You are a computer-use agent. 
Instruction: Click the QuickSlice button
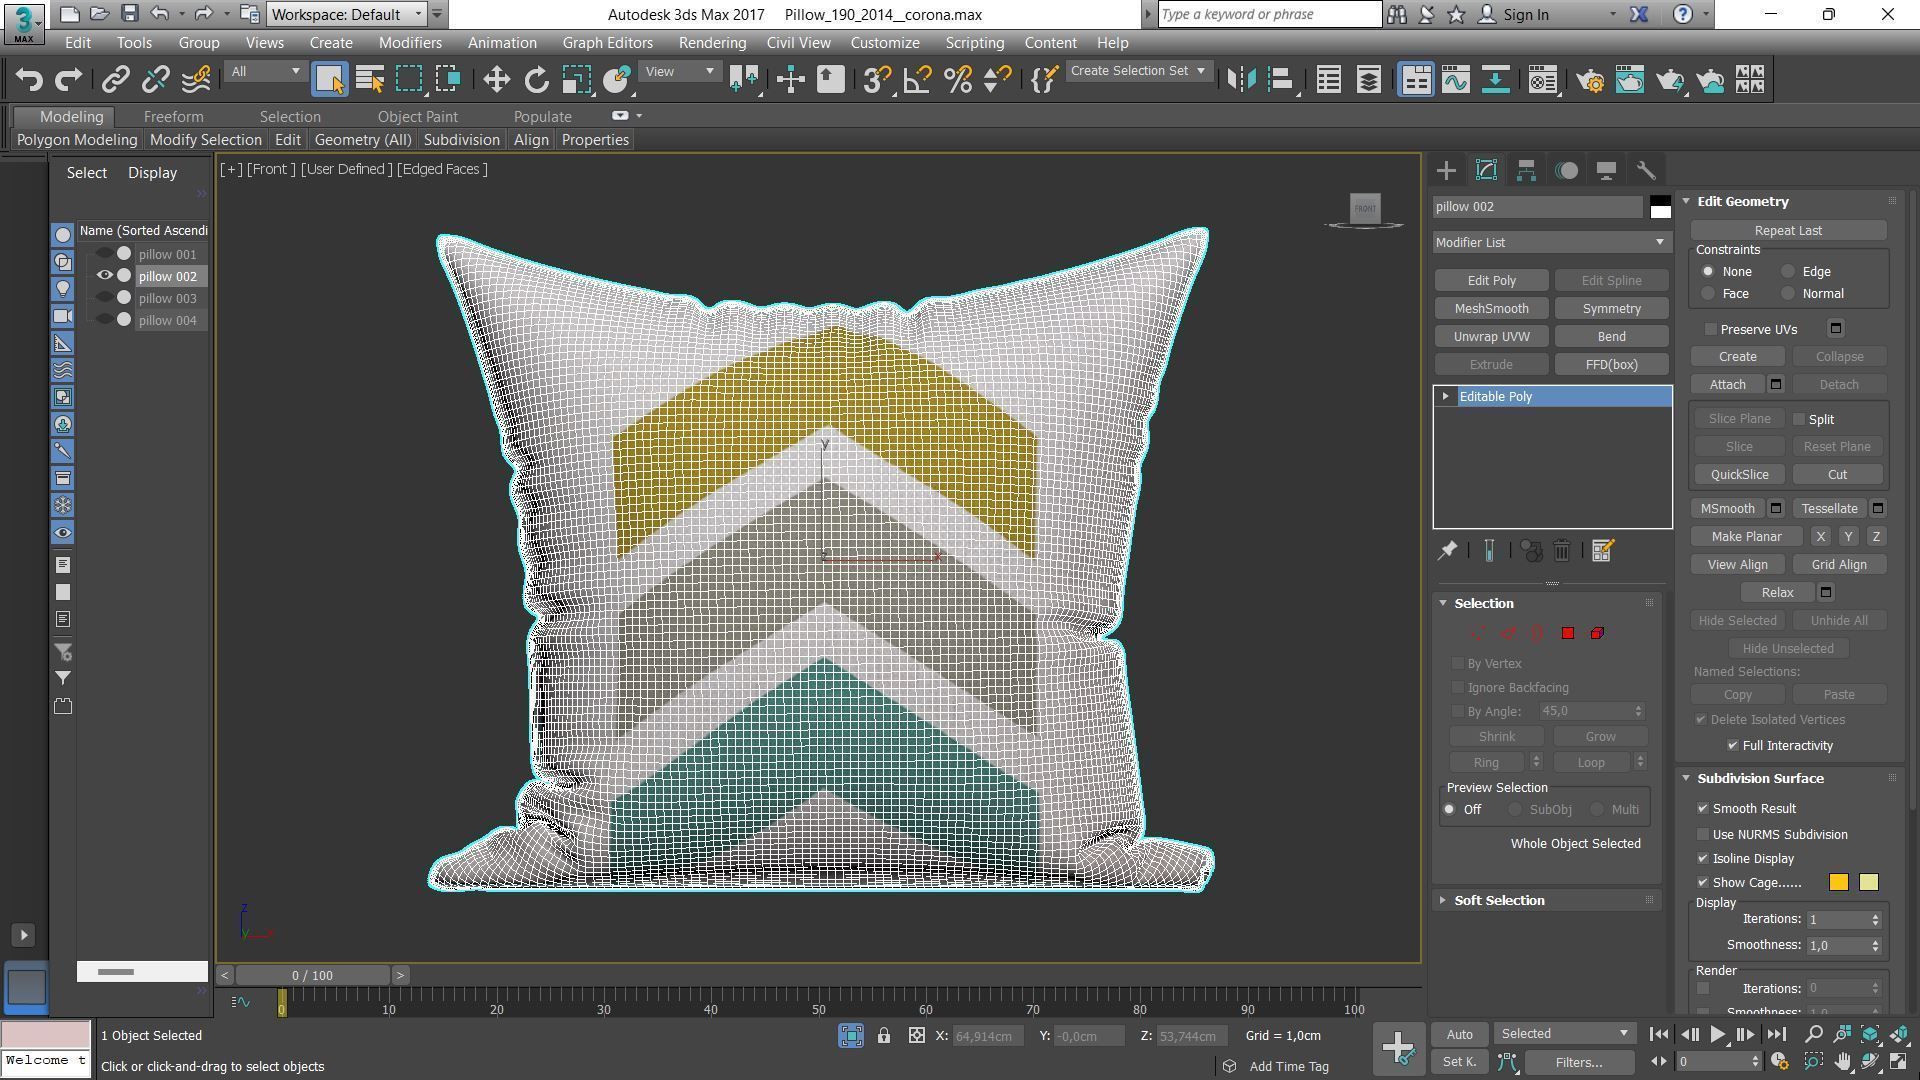pos(1739,475)
